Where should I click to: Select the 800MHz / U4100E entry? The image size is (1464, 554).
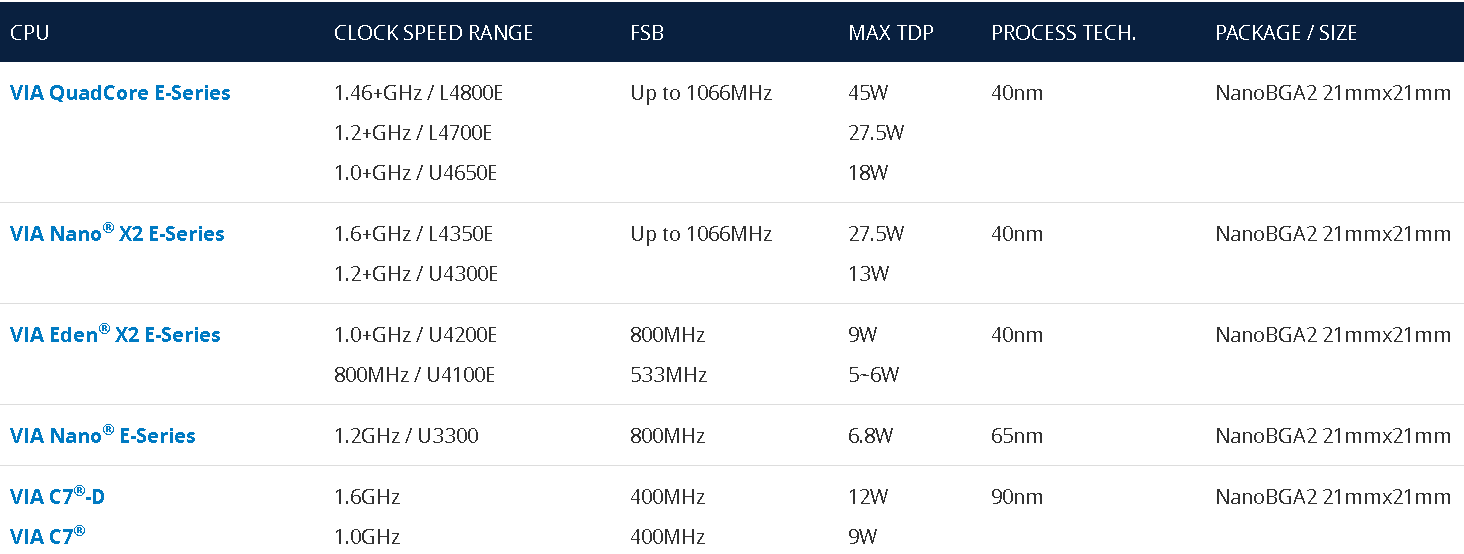[415, 375]
